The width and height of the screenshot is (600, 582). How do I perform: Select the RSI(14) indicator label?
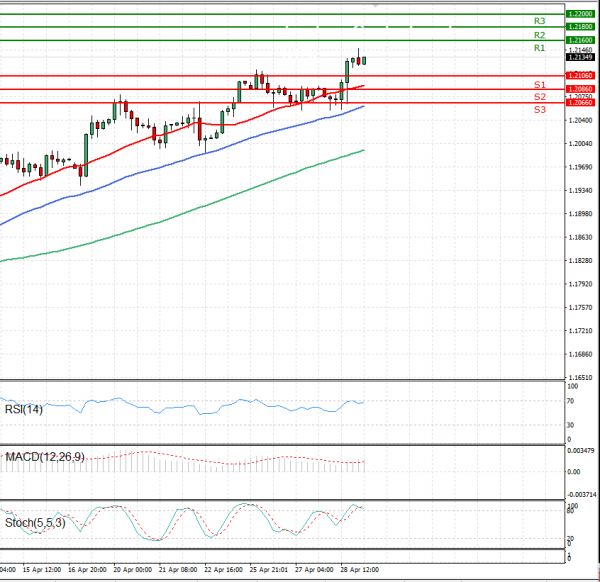point(25,409)
